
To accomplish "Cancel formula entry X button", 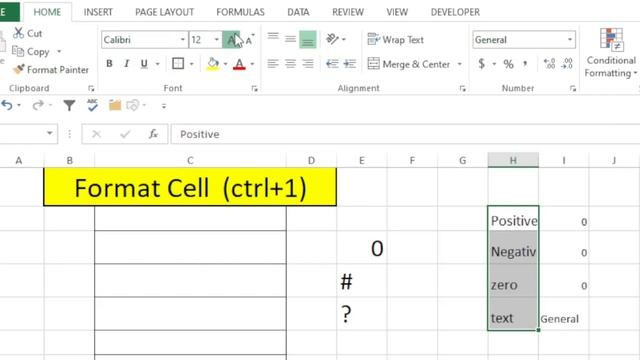I will click(x=96, y=134).
